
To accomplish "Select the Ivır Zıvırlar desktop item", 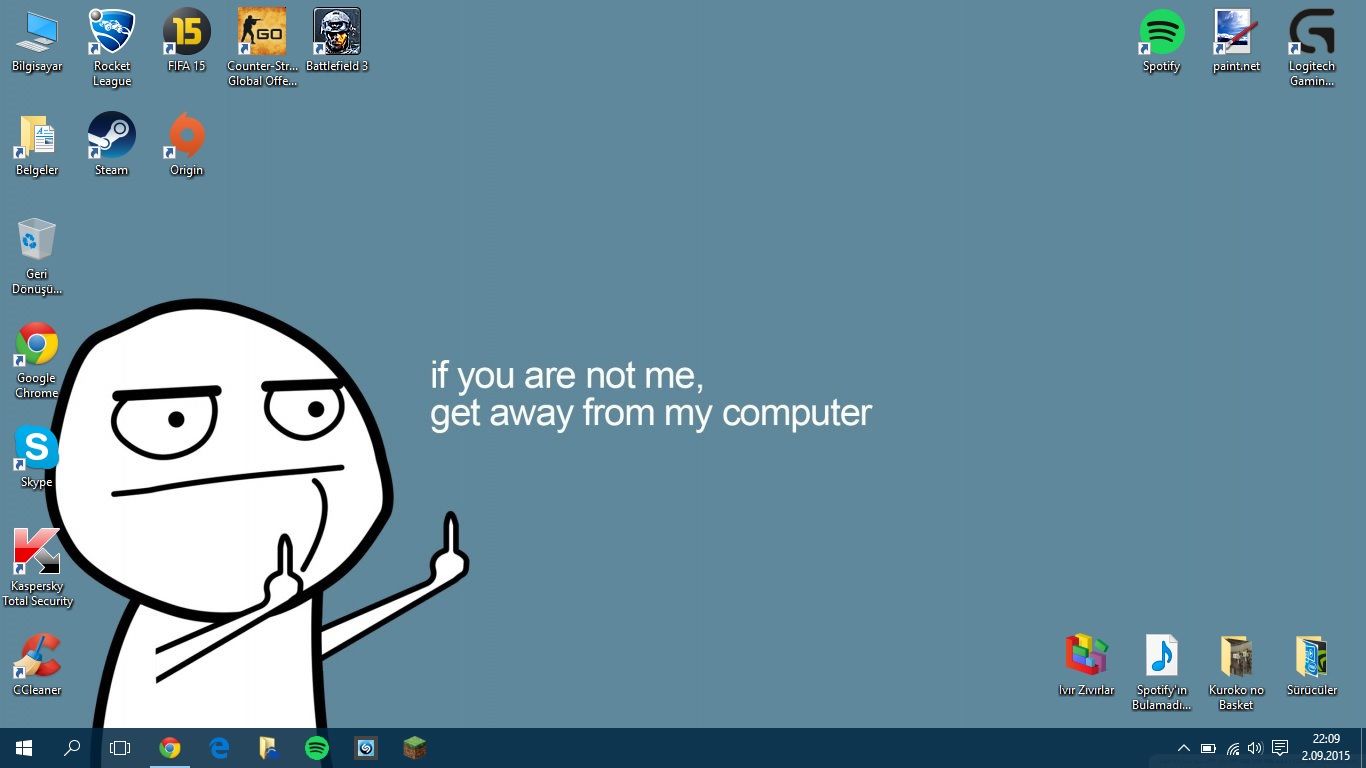I will tap(1086, 665).
